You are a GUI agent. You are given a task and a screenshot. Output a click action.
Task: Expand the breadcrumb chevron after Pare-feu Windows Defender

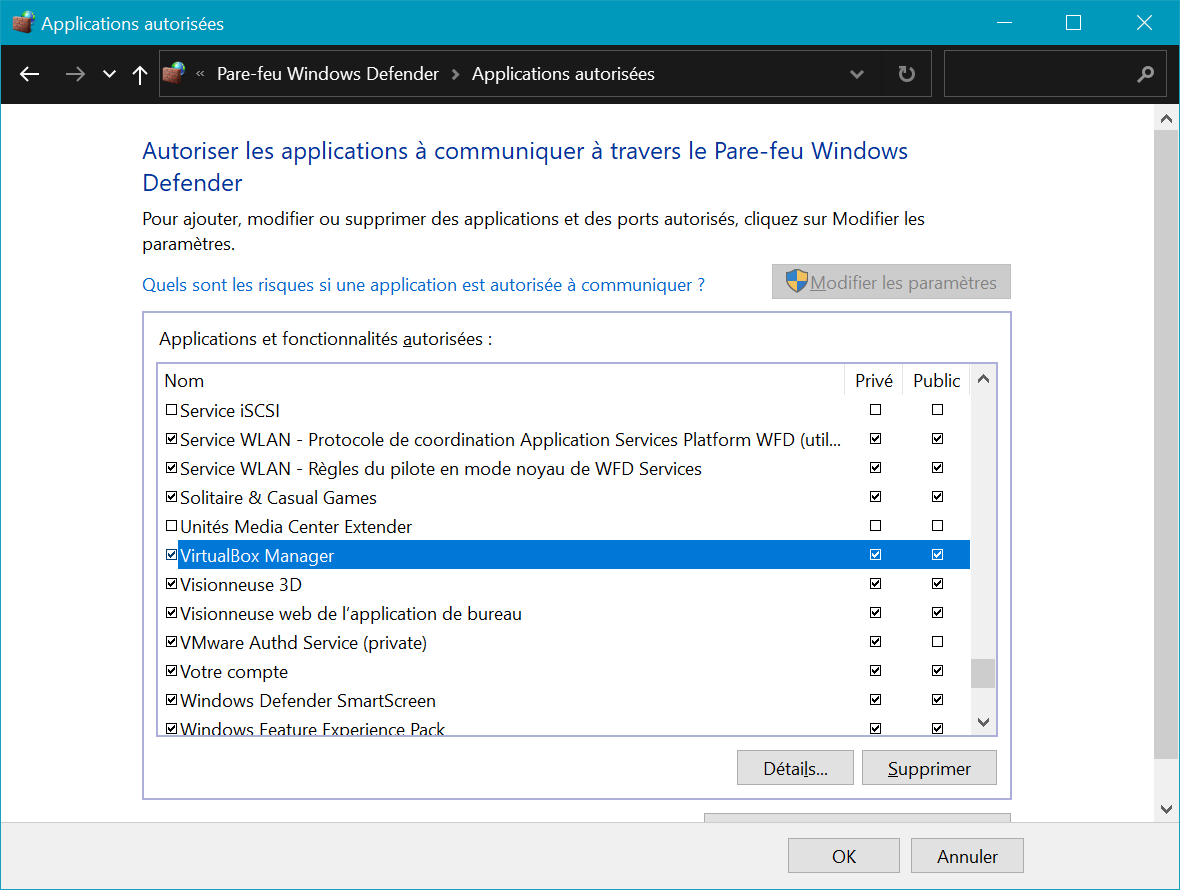(x=455, y=74)
